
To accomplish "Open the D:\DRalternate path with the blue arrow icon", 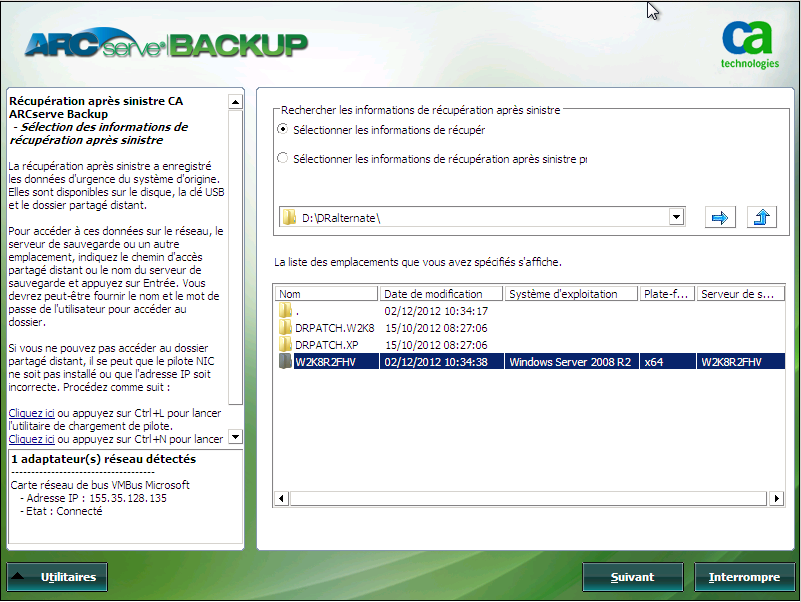I will 719,217.
